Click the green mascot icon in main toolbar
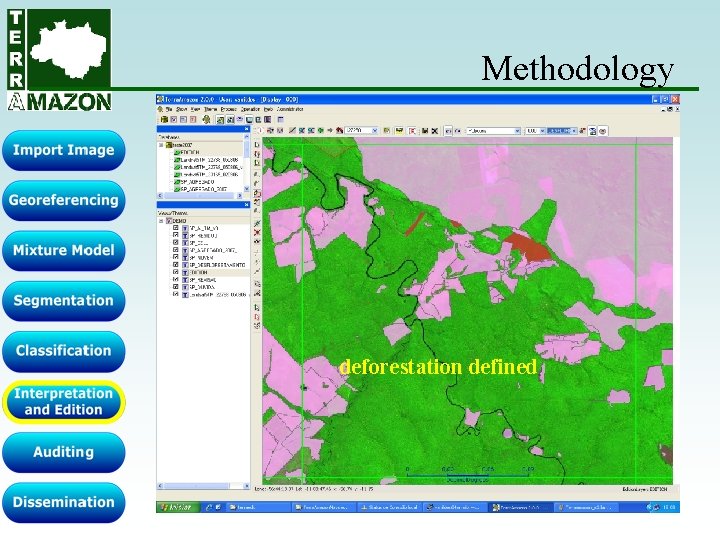 click(207, 119)
